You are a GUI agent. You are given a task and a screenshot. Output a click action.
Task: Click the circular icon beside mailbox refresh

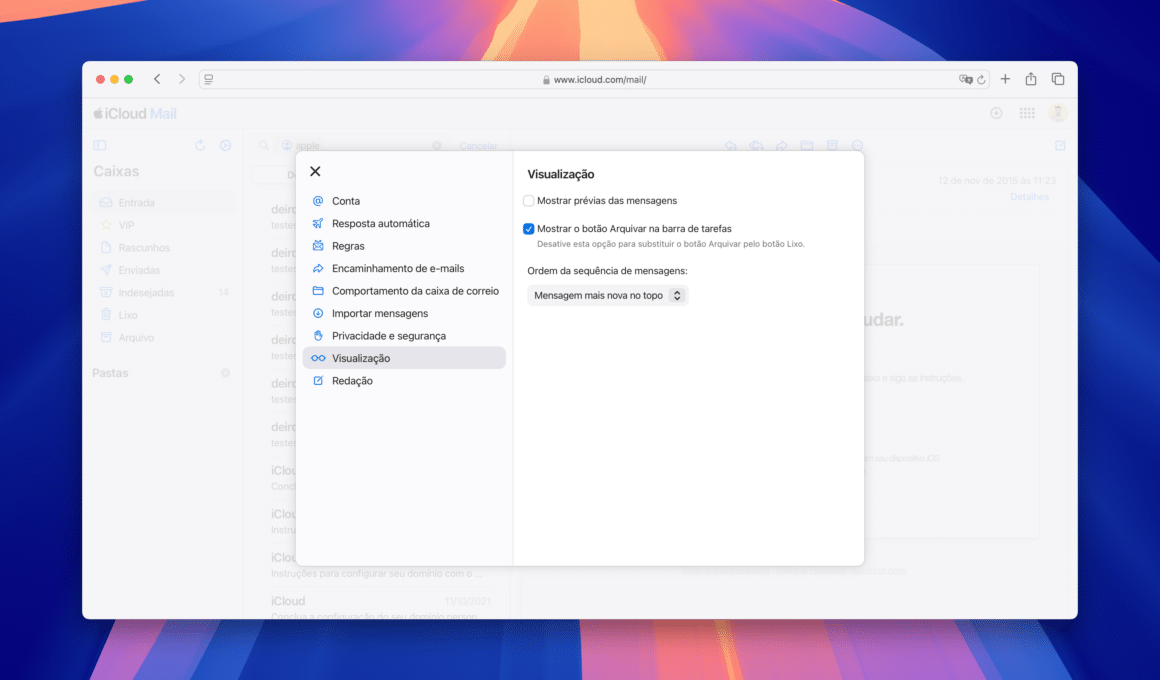(x=226, y=146)
